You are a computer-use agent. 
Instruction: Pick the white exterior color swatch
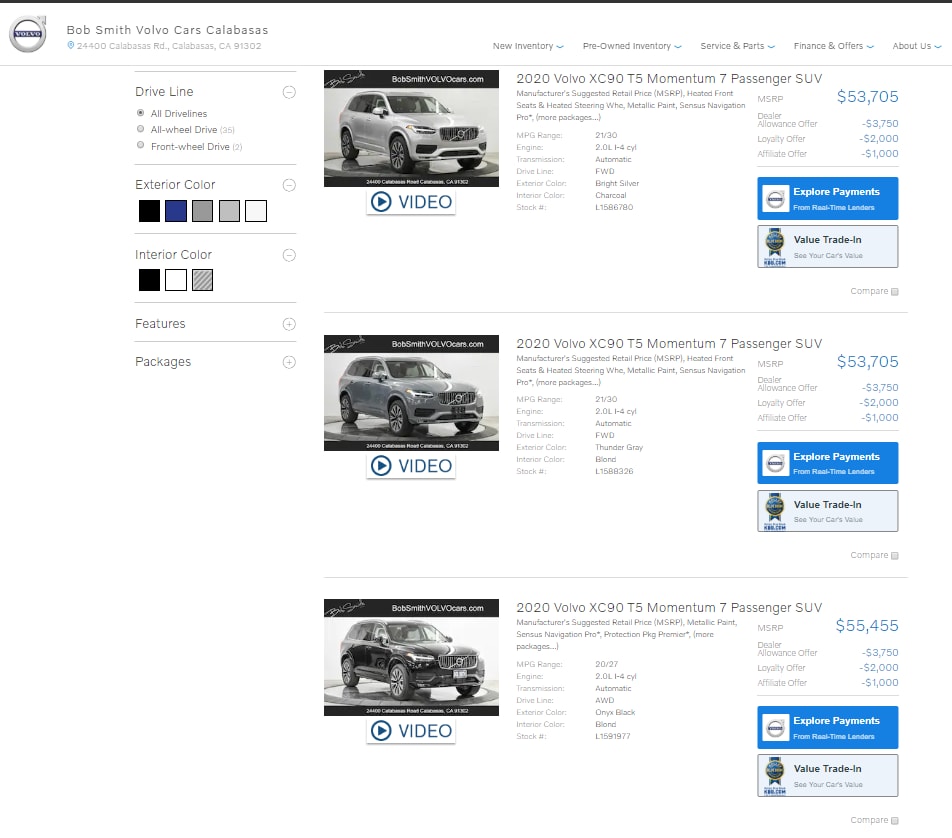point(256,211)
